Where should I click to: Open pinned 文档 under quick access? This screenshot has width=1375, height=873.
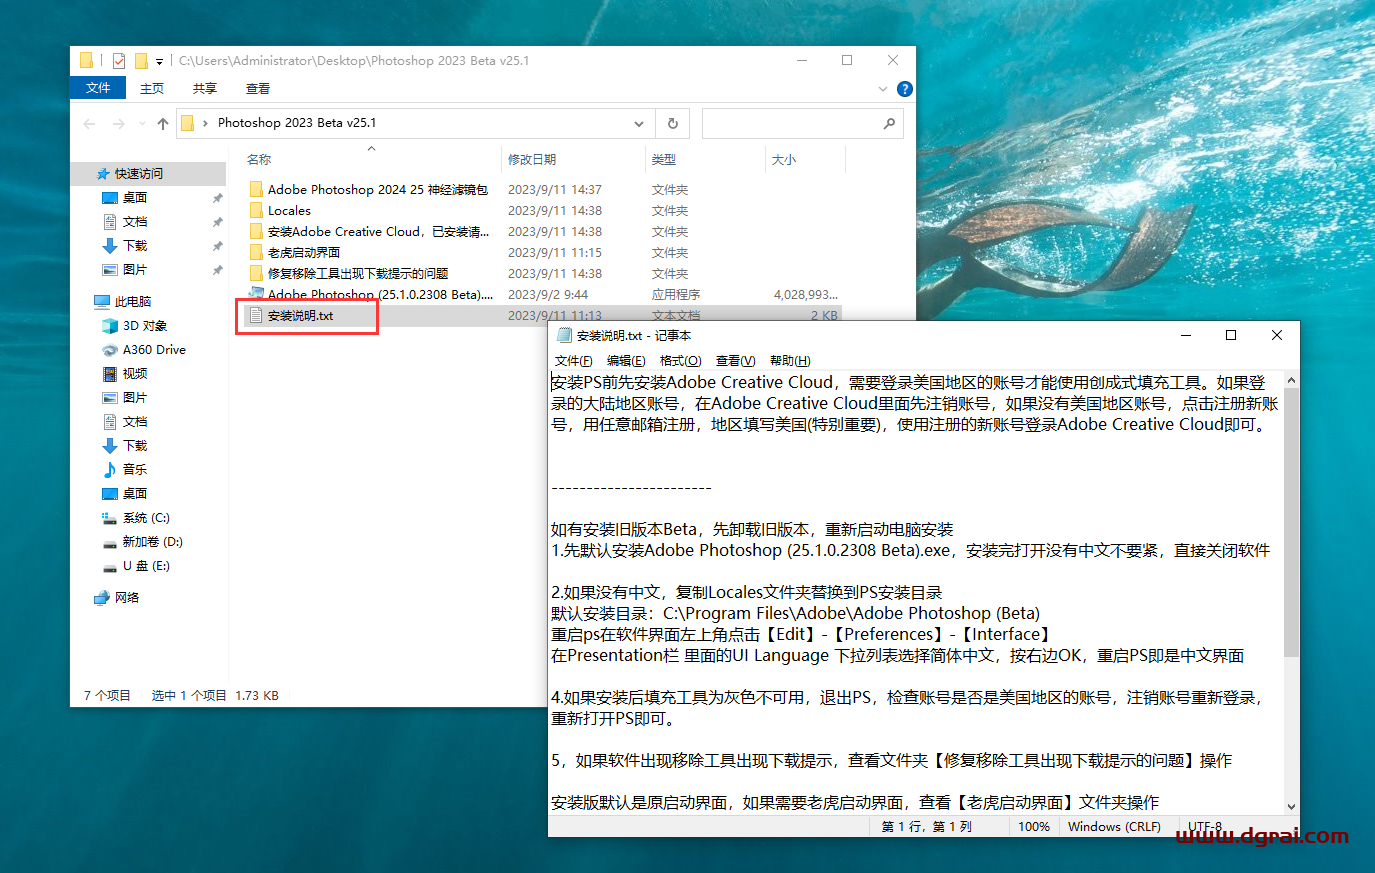[135, 221]
